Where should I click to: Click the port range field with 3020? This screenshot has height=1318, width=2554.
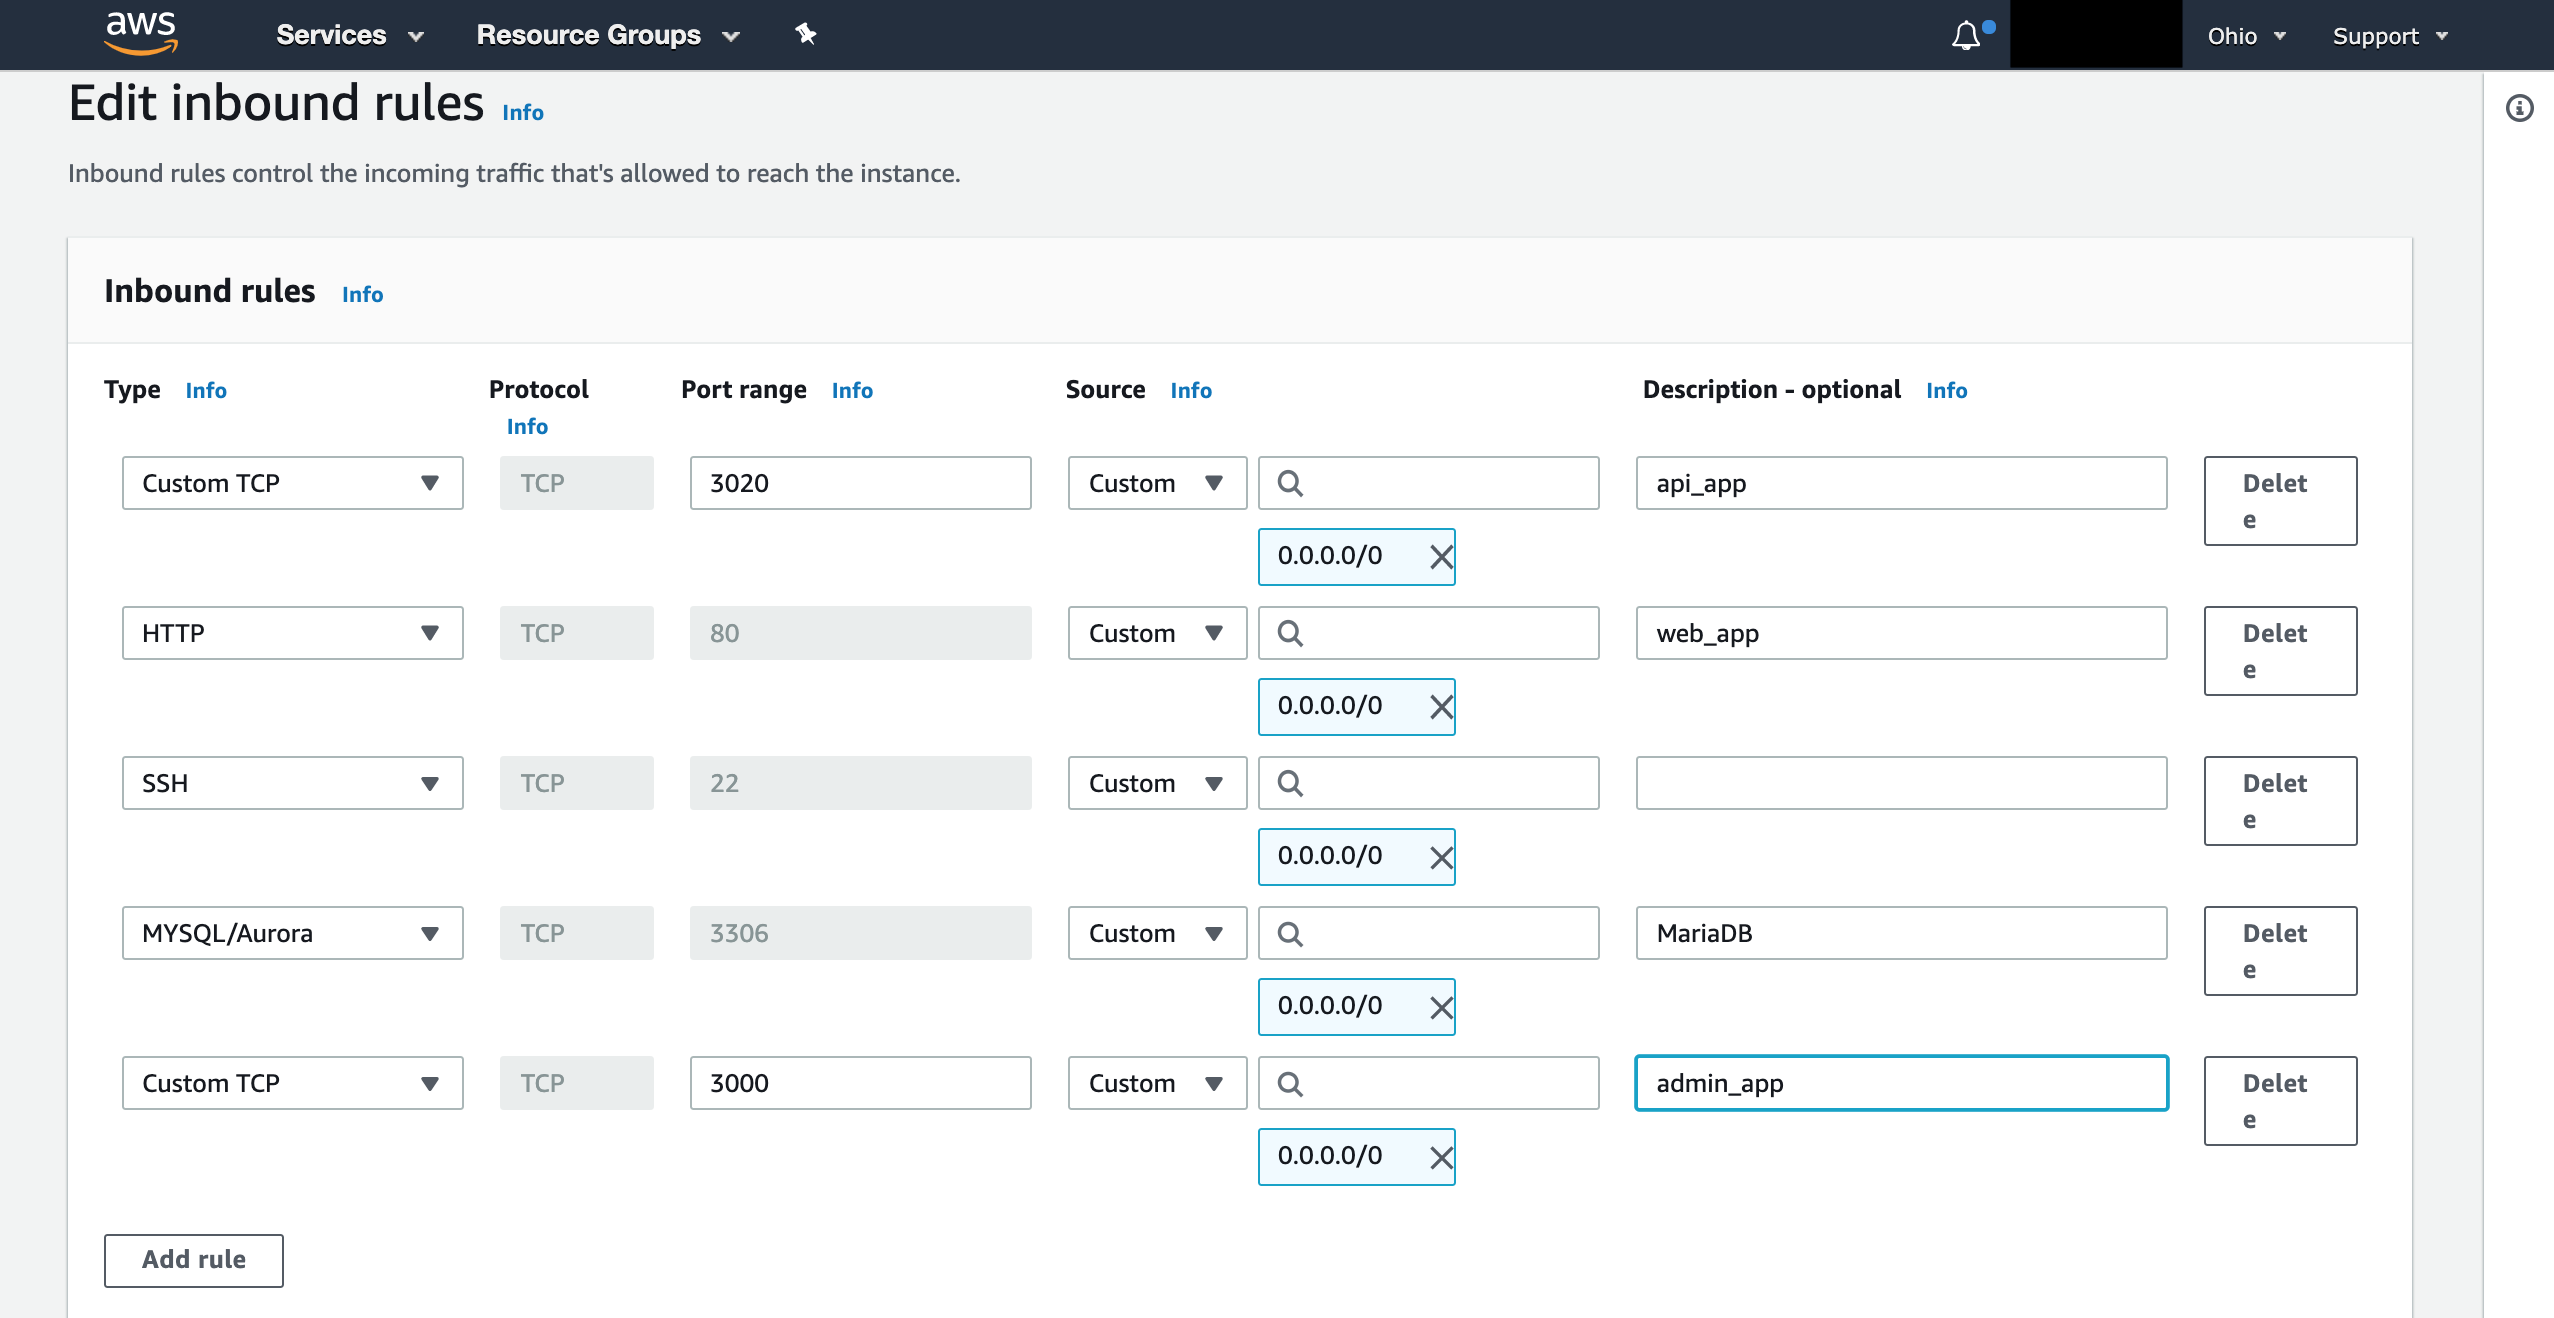(860, 483)
